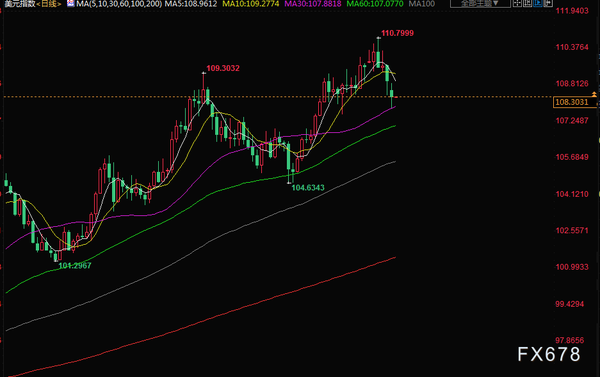The height and width of the screenshot is (377, 600).
Task: Click the orange price marker arrow on right axis
Action: click(x=594, y=94)
